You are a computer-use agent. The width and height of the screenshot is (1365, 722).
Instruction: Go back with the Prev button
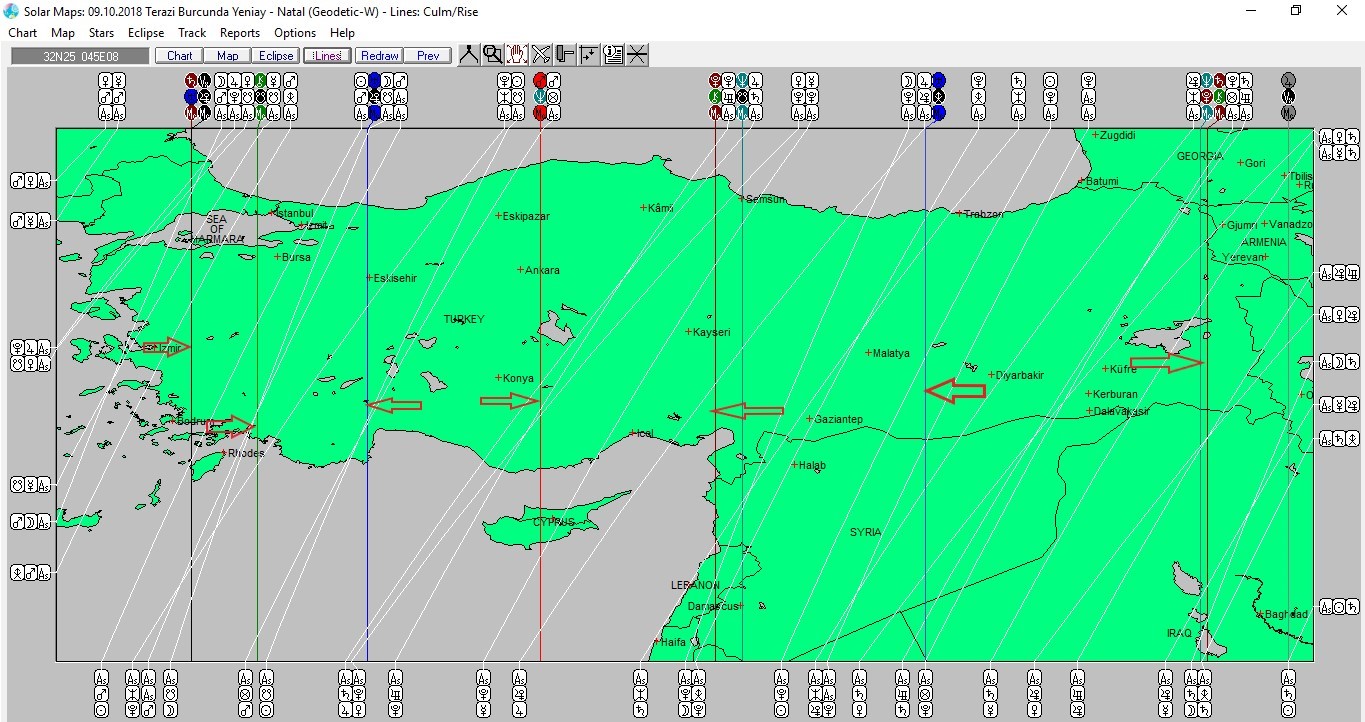[428, 56]
